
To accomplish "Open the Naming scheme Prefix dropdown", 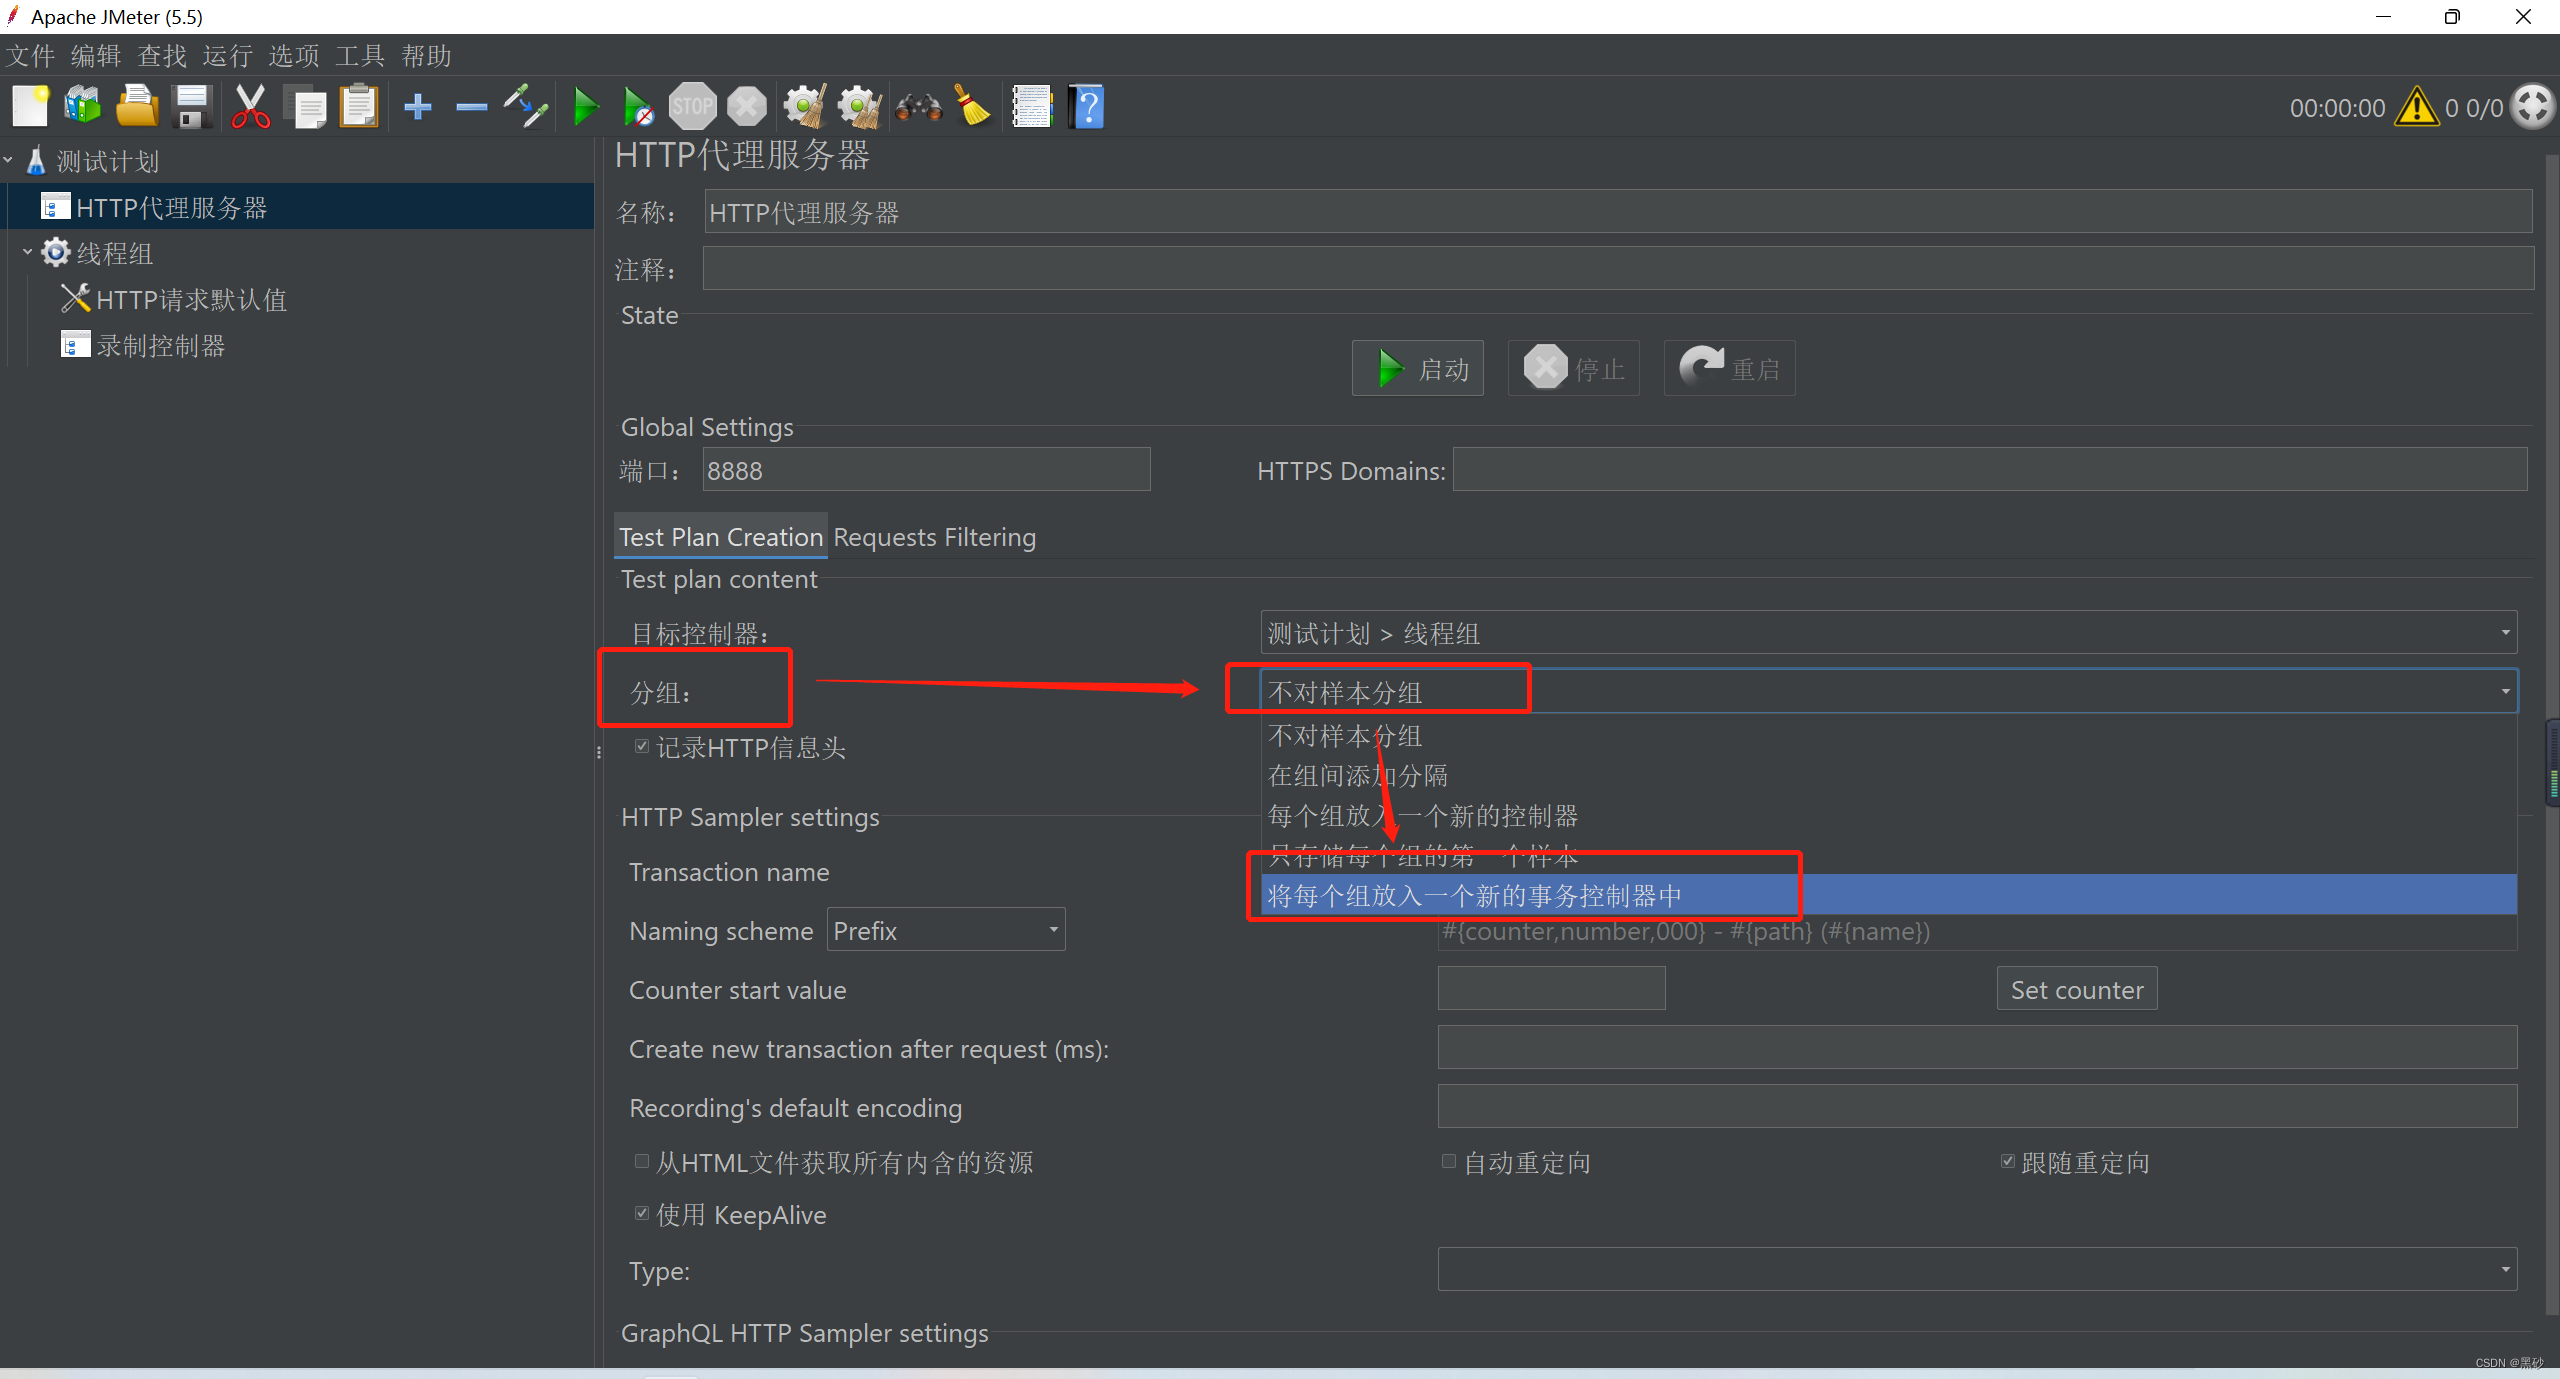I will click(946, 930).
